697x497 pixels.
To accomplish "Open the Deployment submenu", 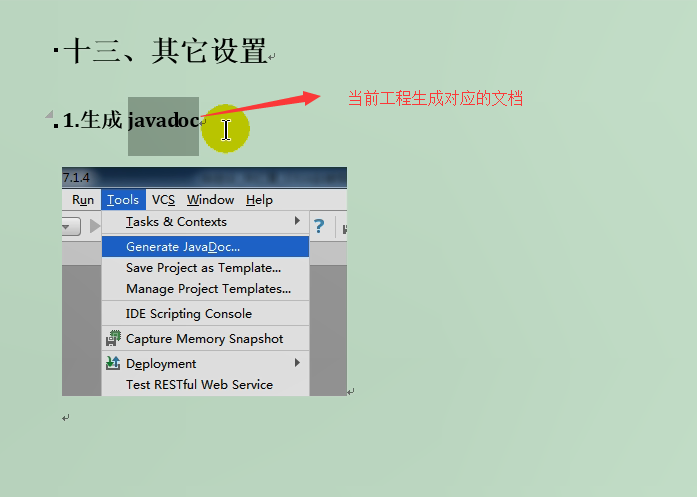I will (x=205, y=364).
